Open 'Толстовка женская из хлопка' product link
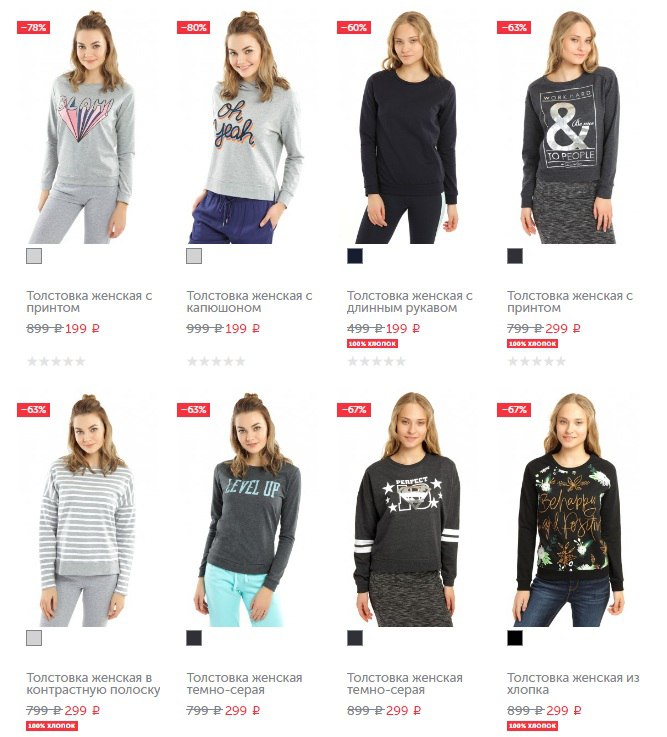 click(573, 684)
